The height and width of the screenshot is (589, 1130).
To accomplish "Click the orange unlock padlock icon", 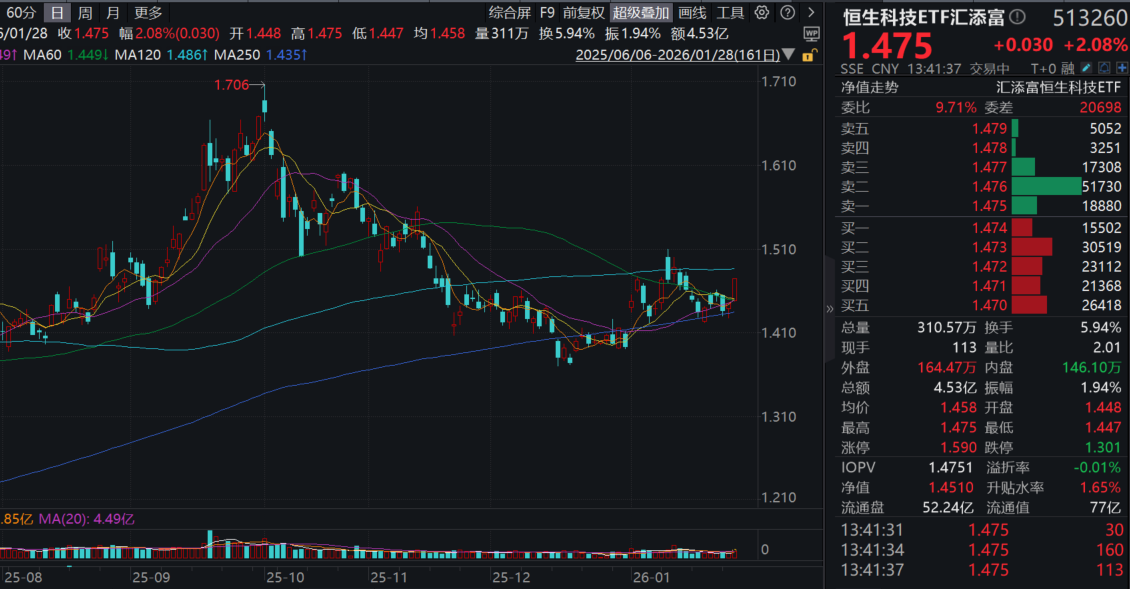I will (x=808, y=55).
